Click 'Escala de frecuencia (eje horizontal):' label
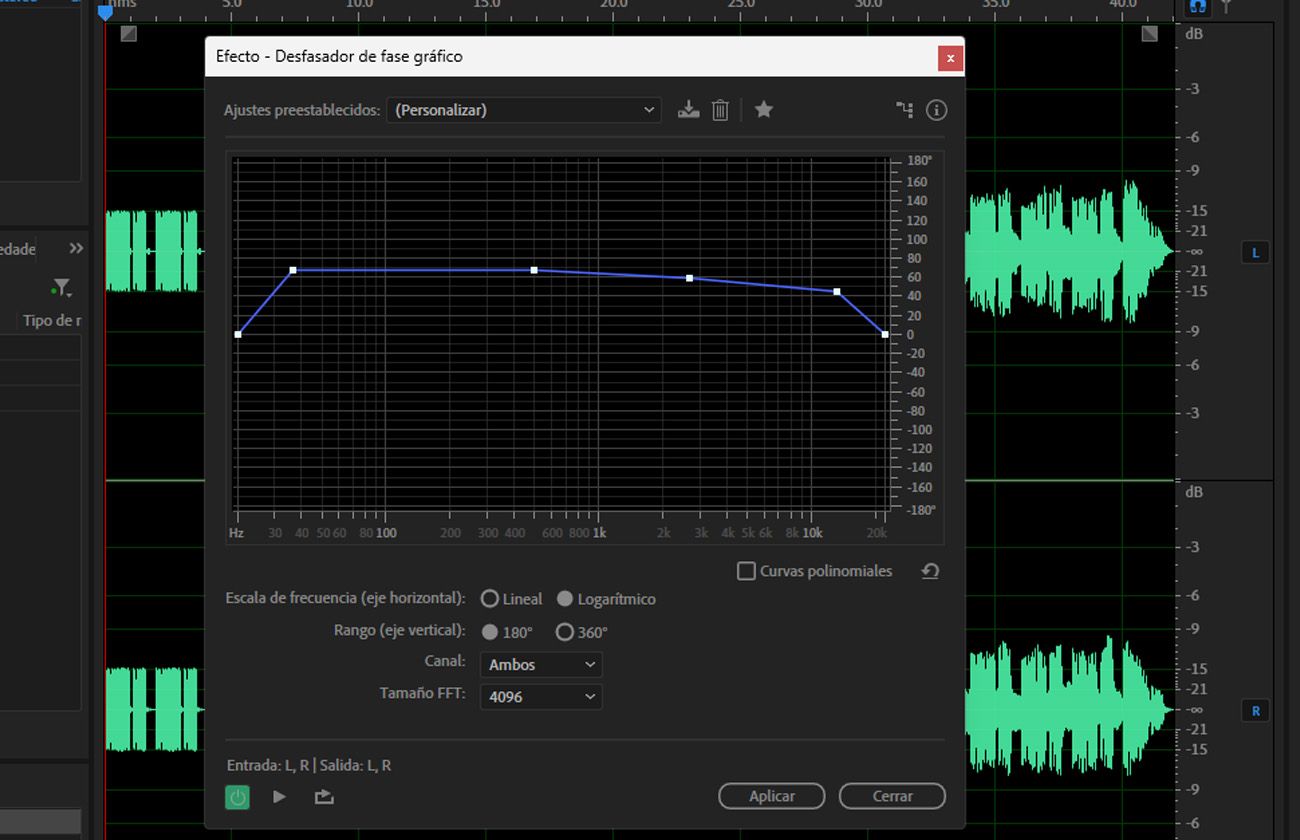Viewport: 1300px width, 840px height. [x=346, y=598]
